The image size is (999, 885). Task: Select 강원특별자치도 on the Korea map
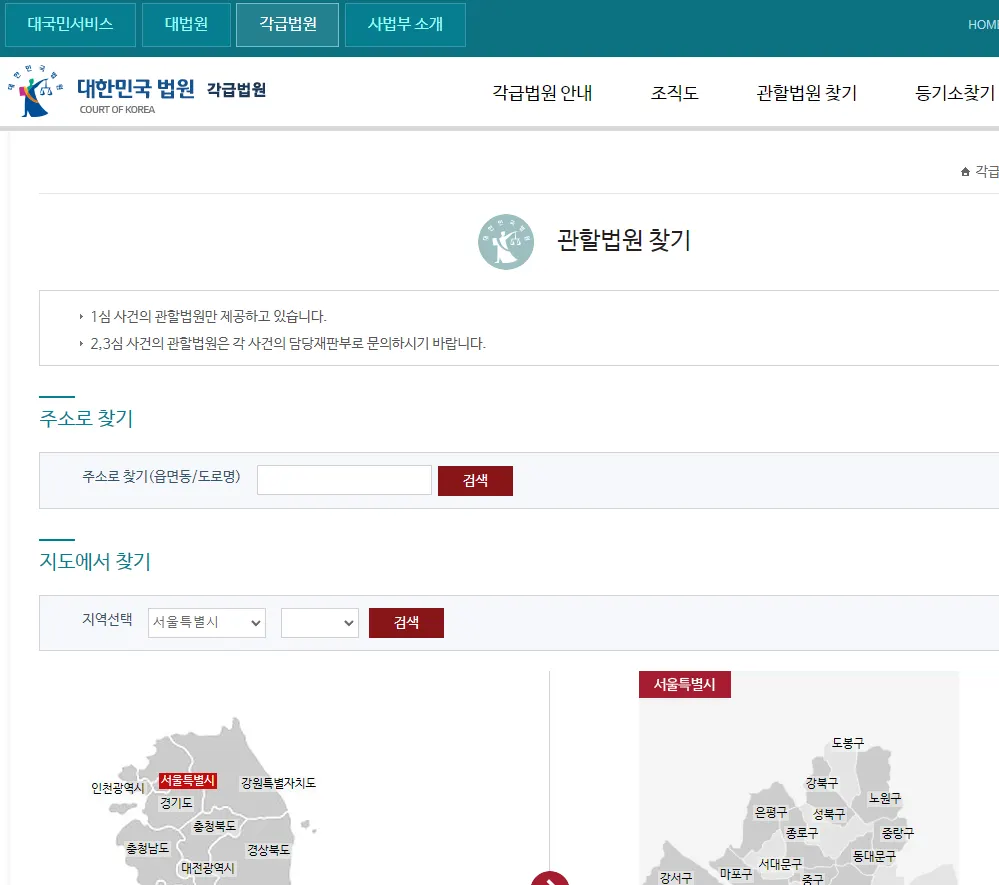[x=278, y=783]
